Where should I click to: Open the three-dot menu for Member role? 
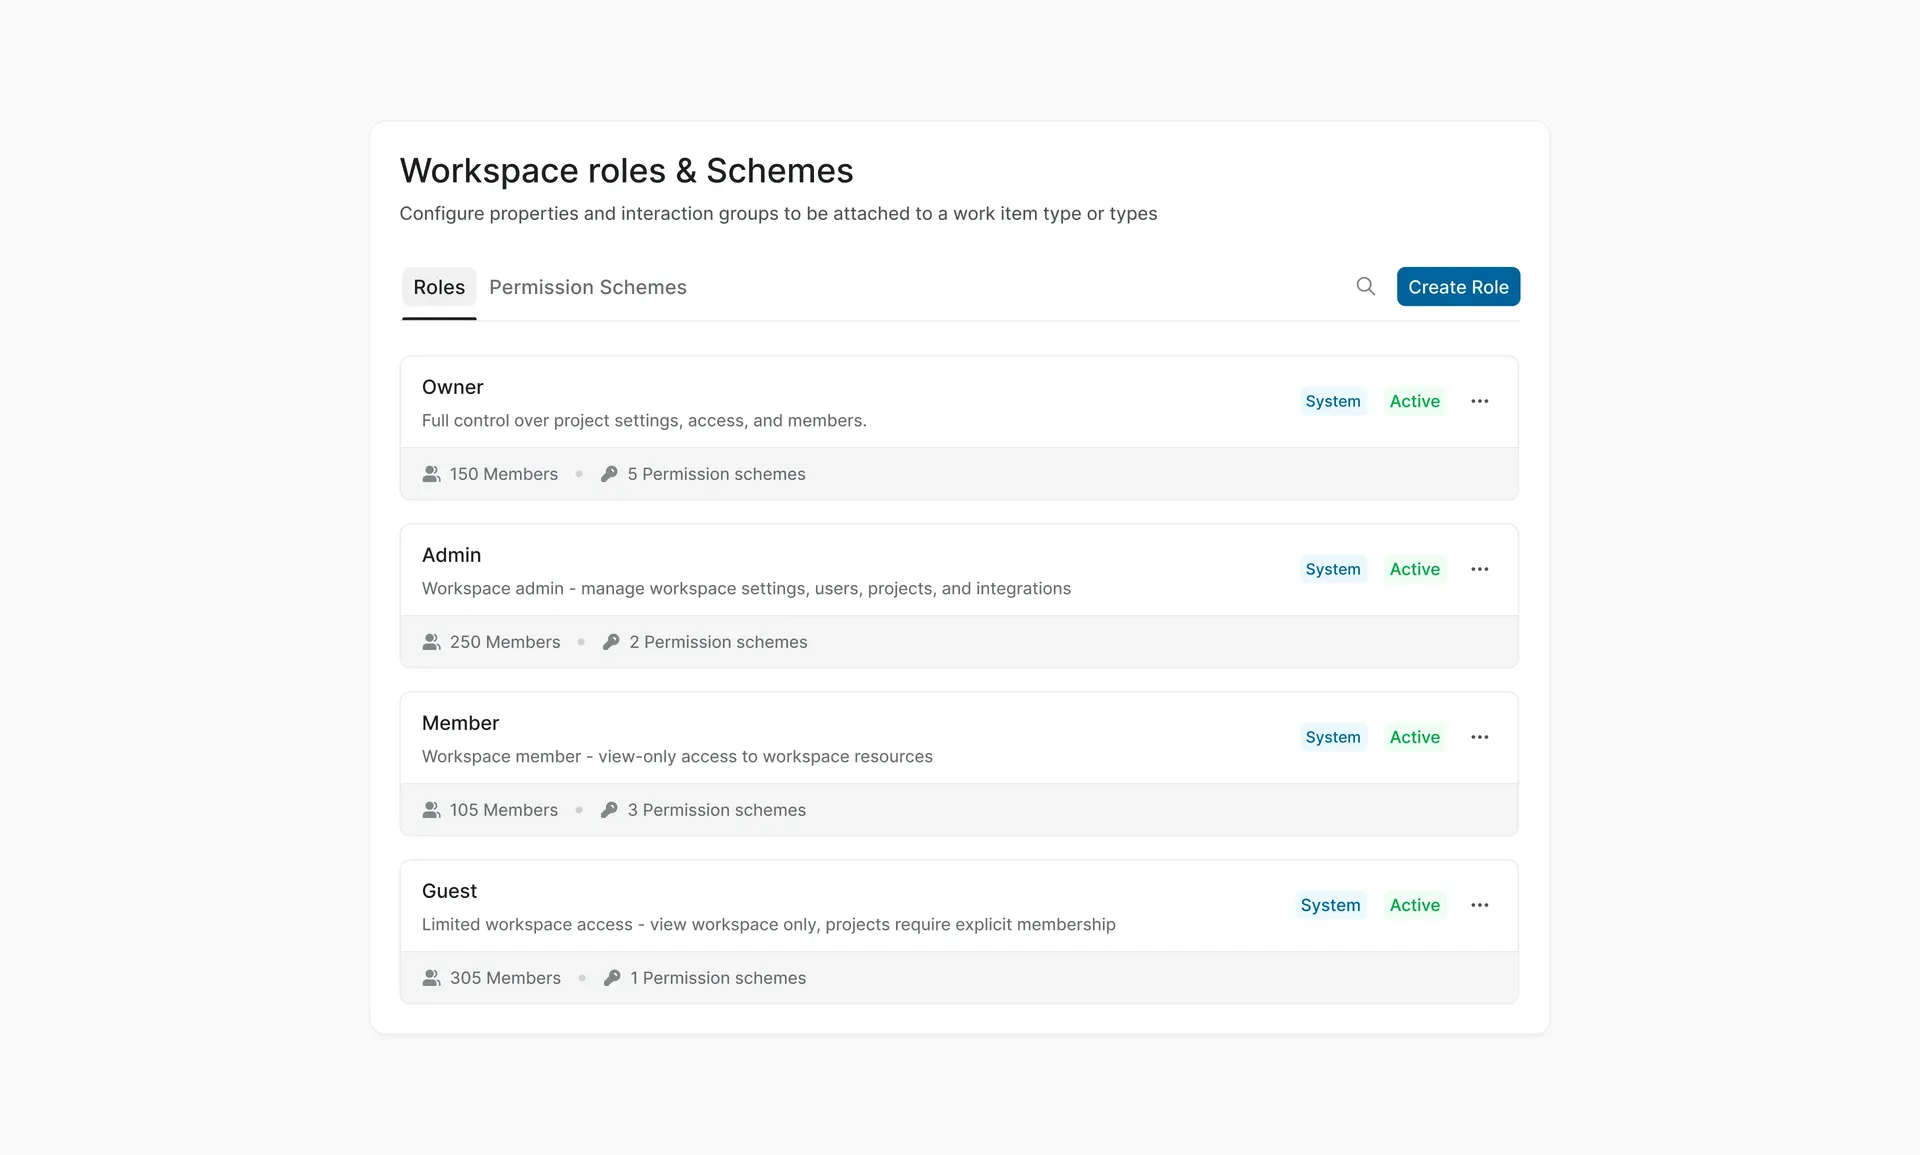[1479, 737]
